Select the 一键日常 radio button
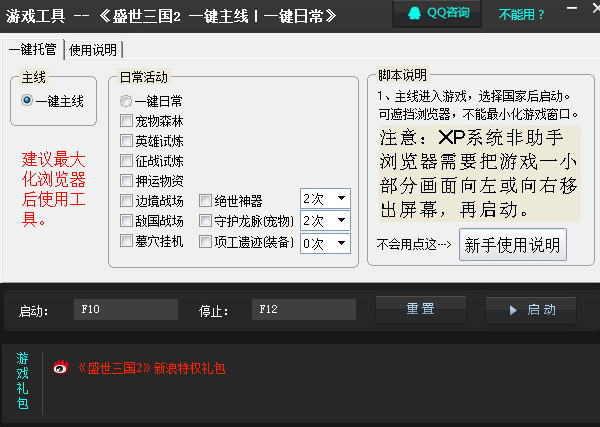This screenshot has width=600, height=427. pos(126,101)
